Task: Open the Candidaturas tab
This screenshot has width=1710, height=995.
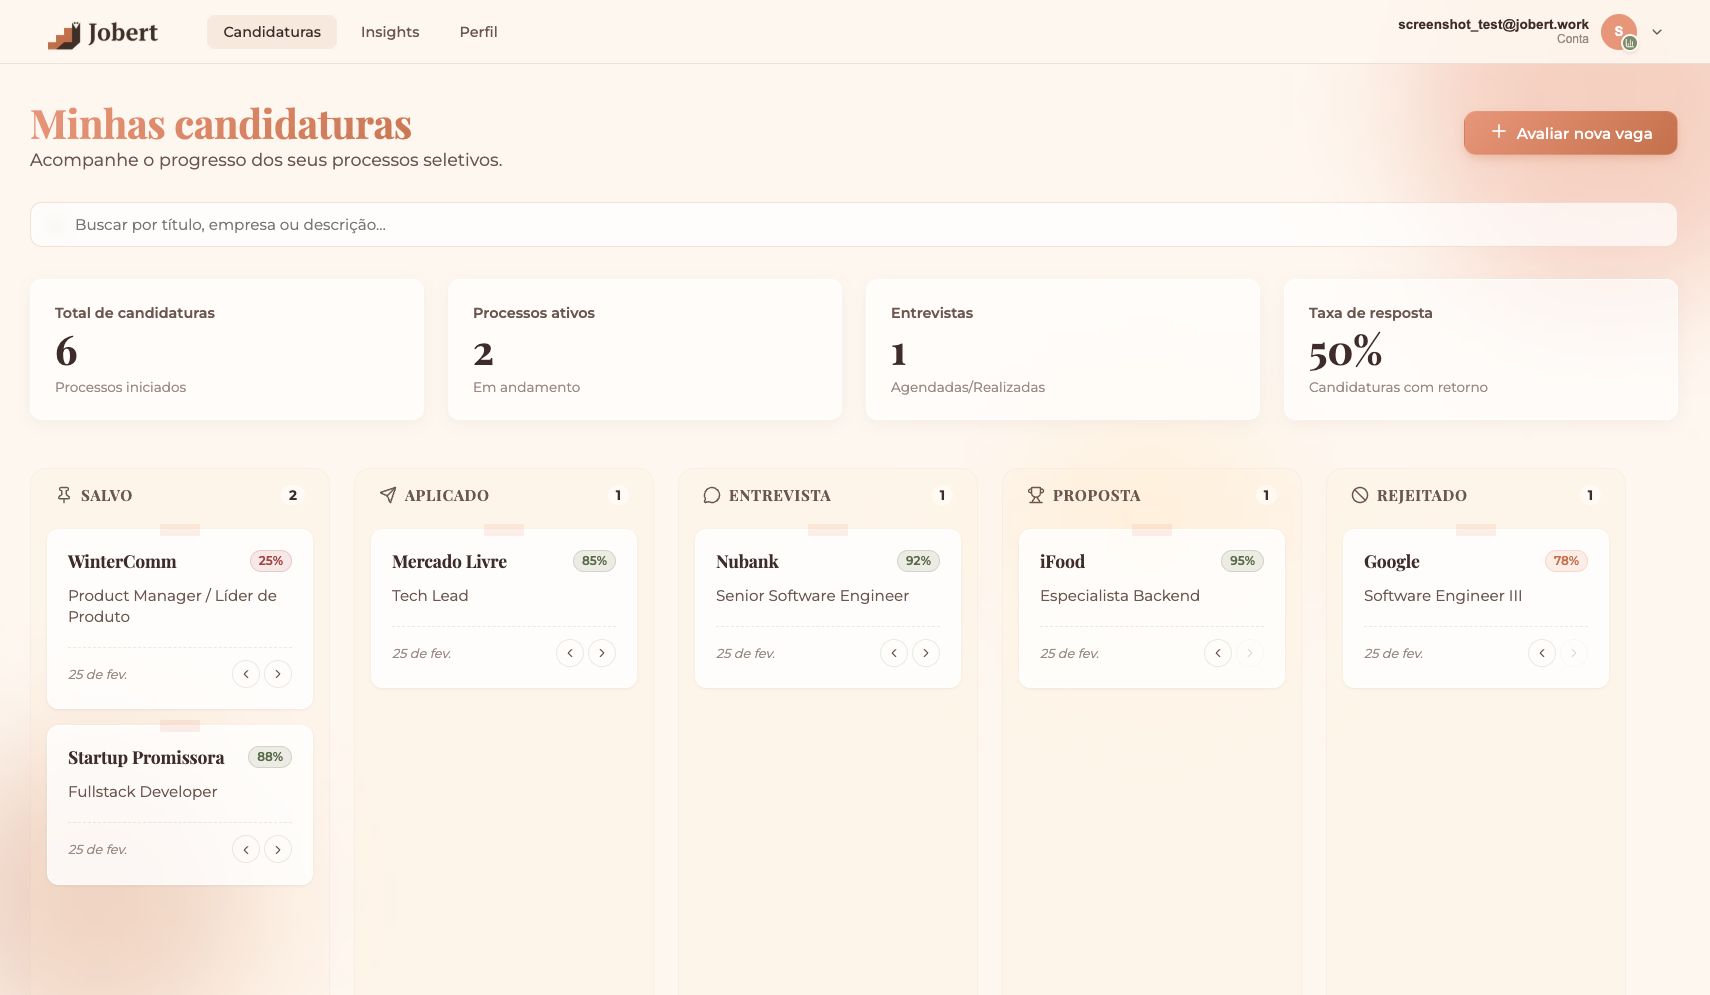Action: [x=272, y=32]
